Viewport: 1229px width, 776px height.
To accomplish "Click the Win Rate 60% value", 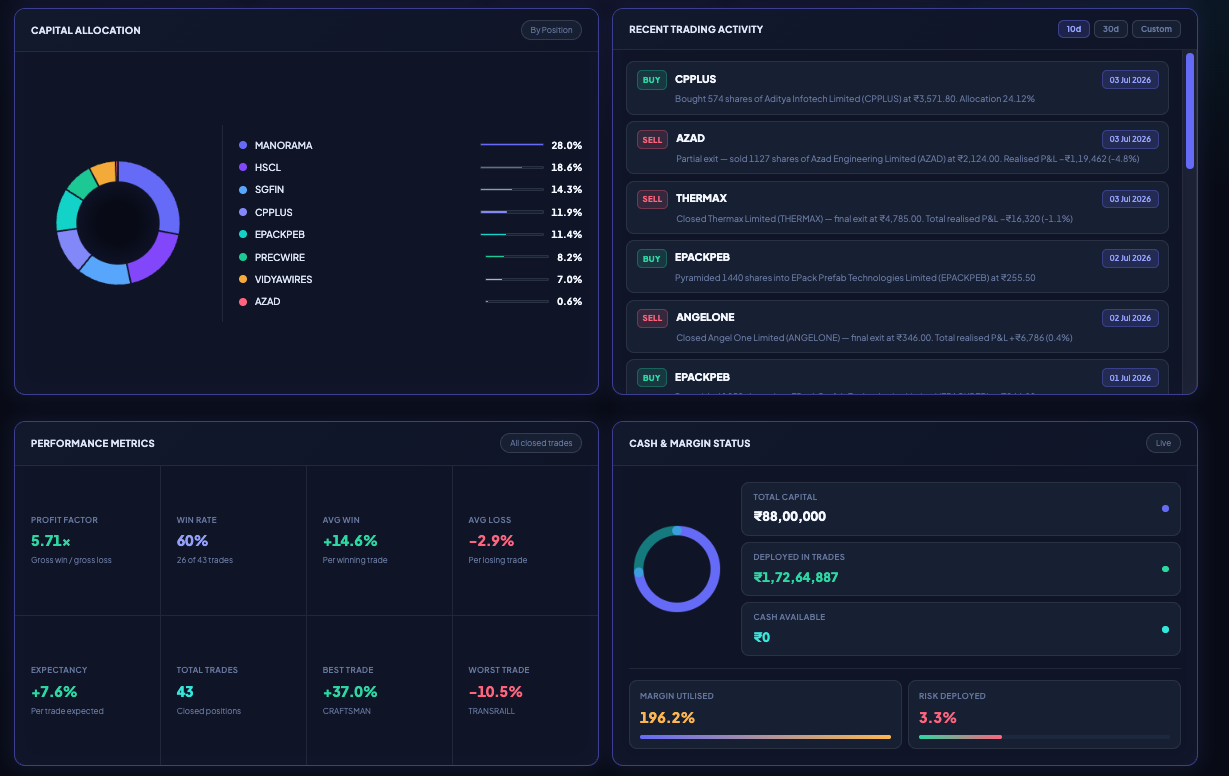I will tap(192, 540).
